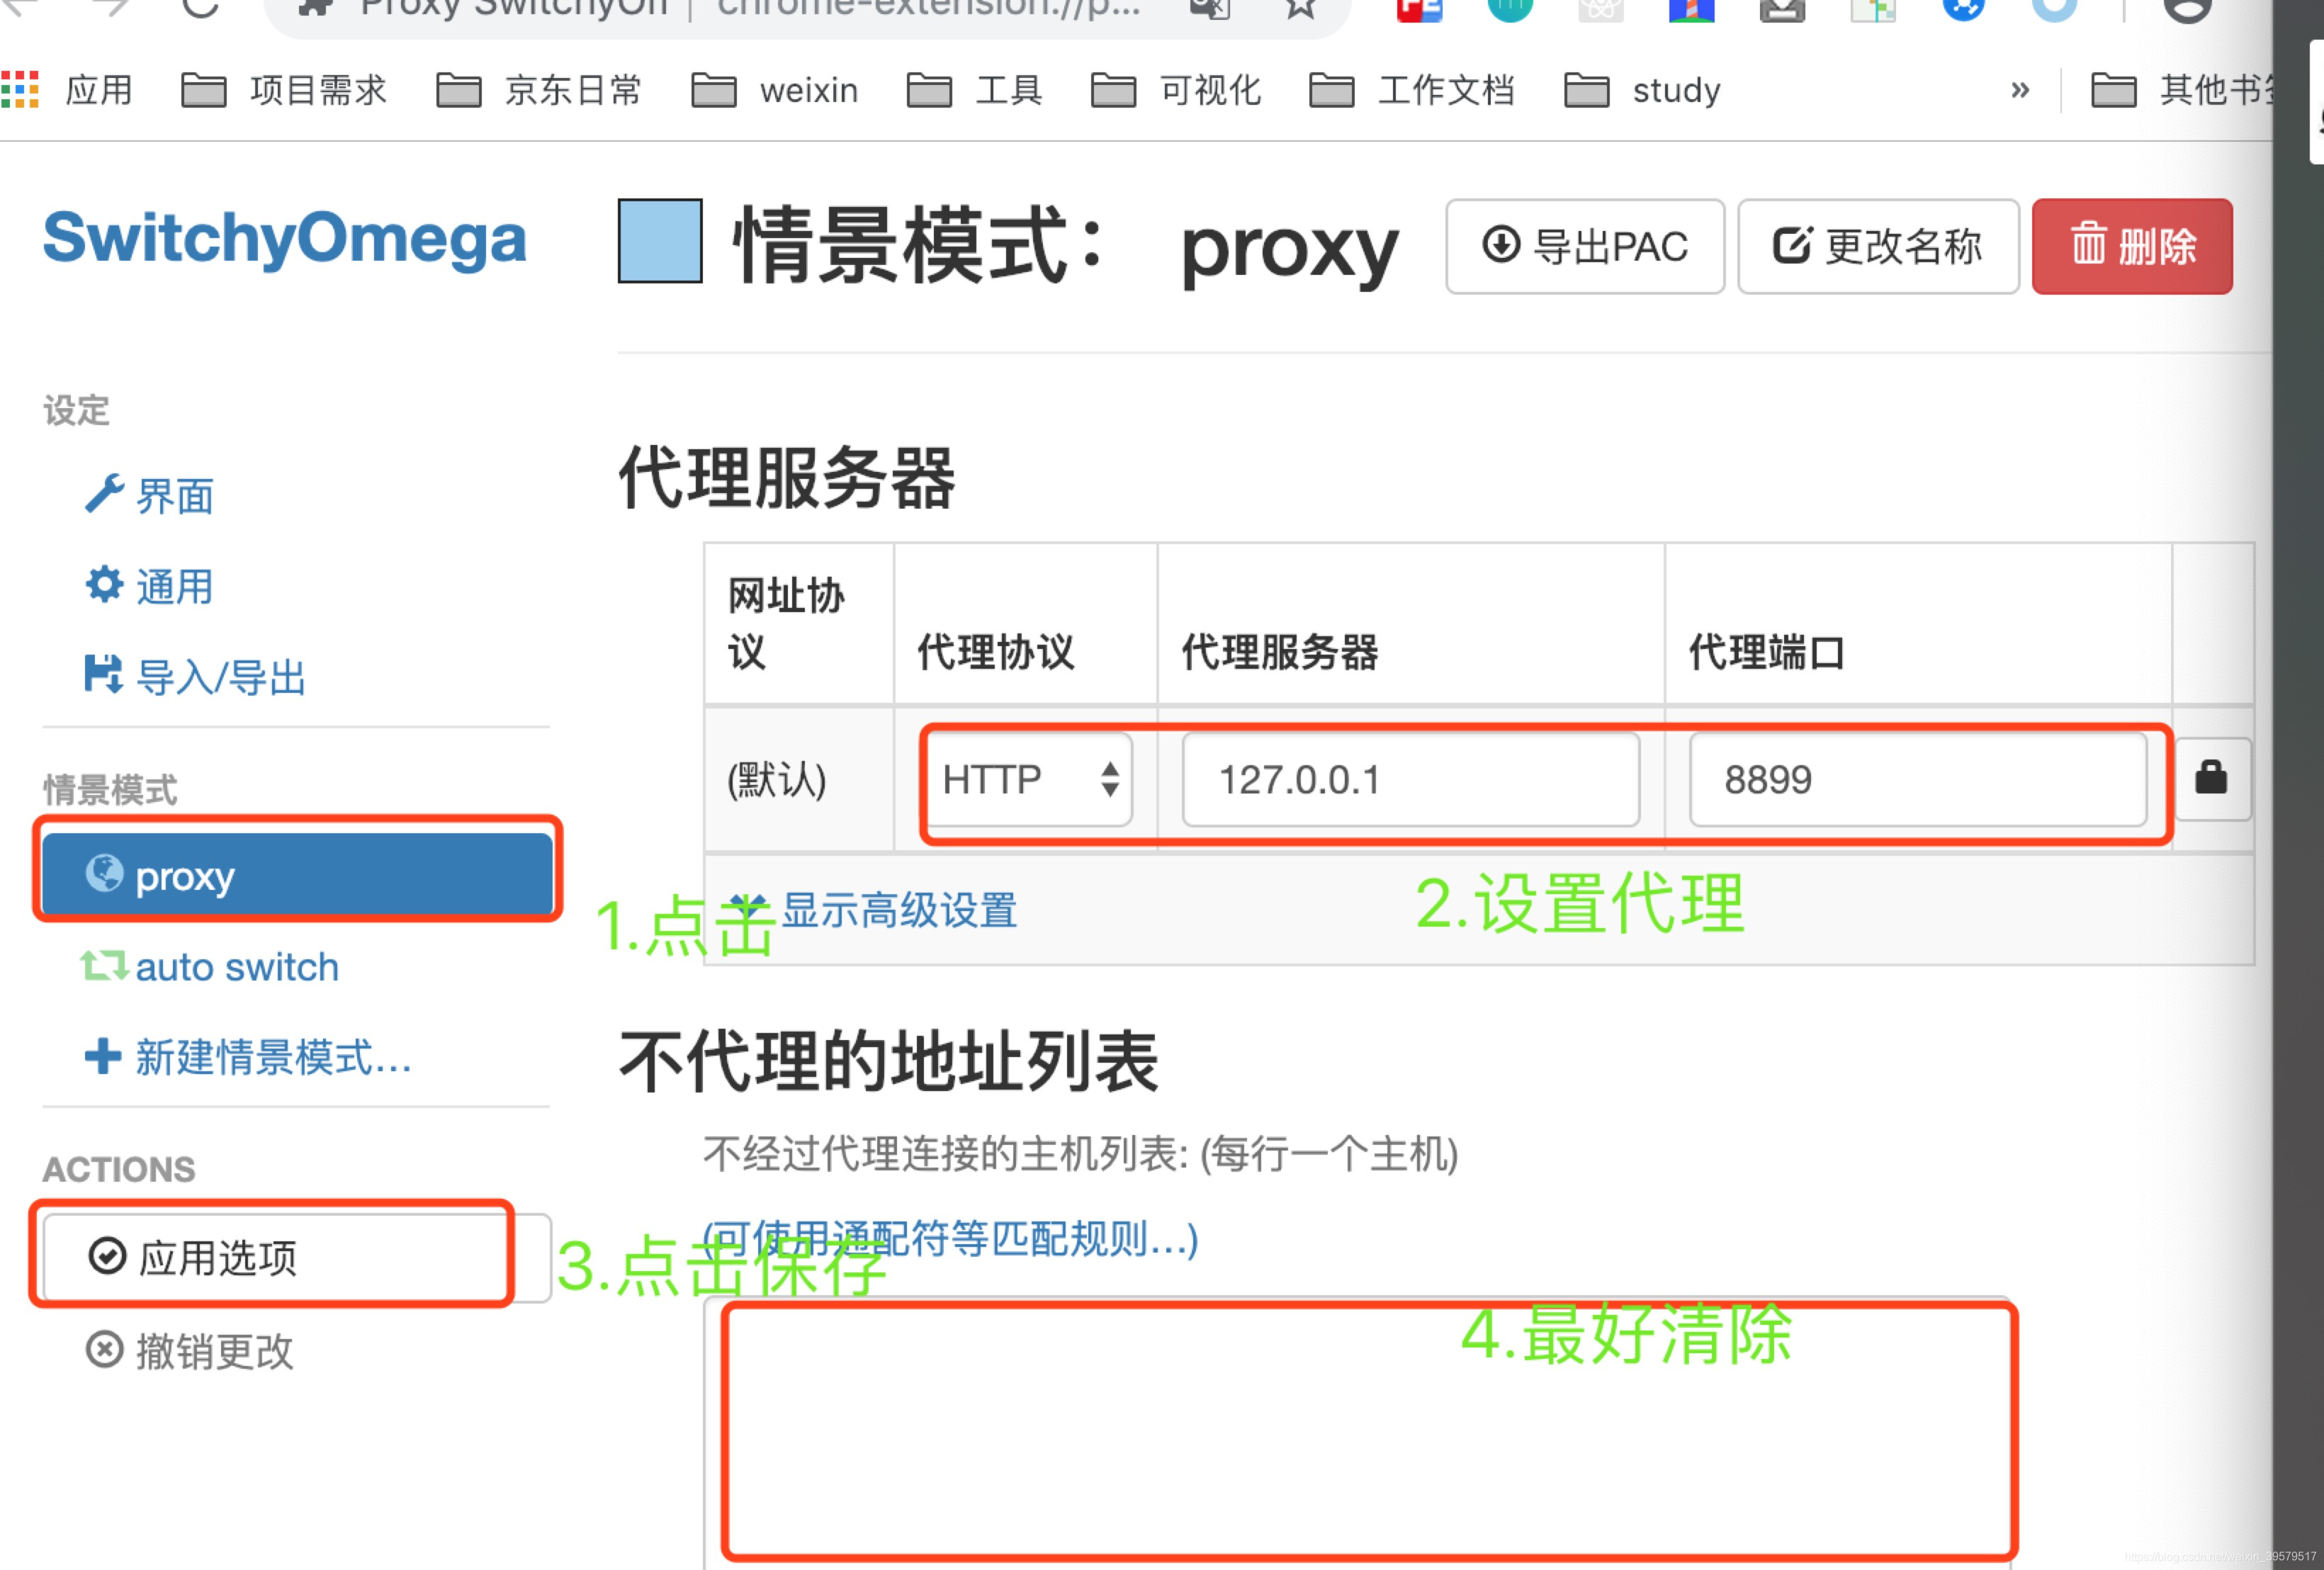2324x1570 pixels.
Task: Open the 工作文档 bookmark folder
Action: coord(1412,90)
